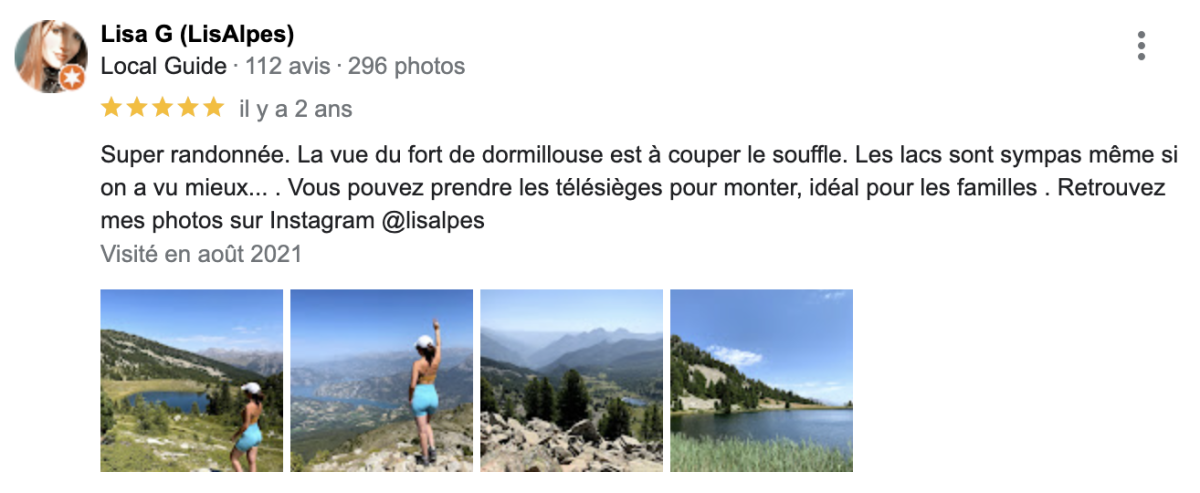1200x493 pixels.
Task: Click the orange Local Guide badge on avatar
Action: tap(71, 78)
